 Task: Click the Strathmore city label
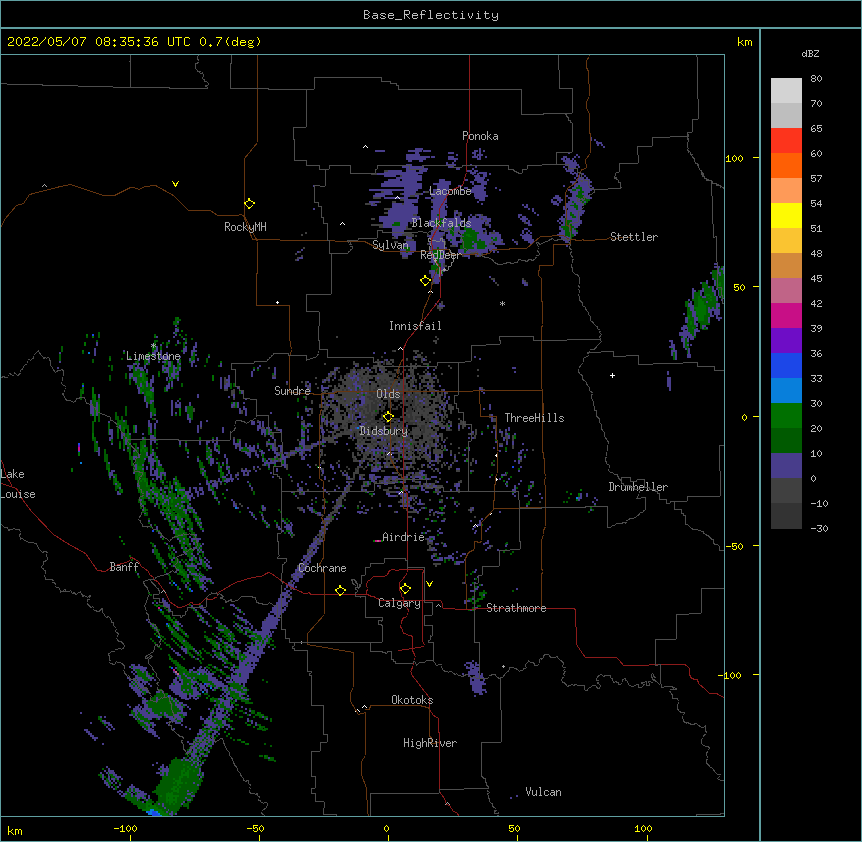[516, 608]
